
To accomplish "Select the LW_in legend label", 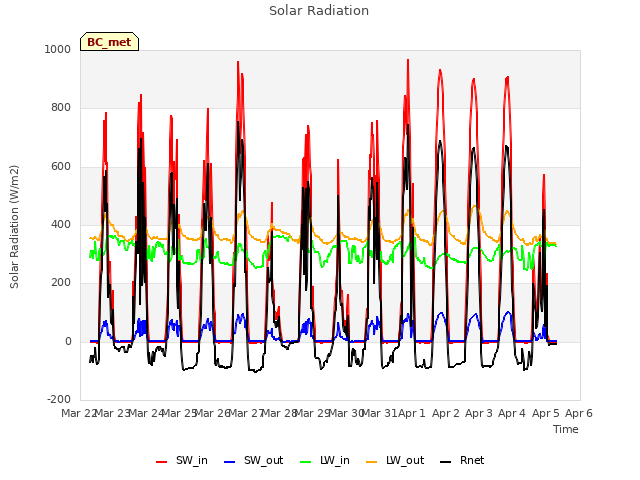I will (335, 460).
